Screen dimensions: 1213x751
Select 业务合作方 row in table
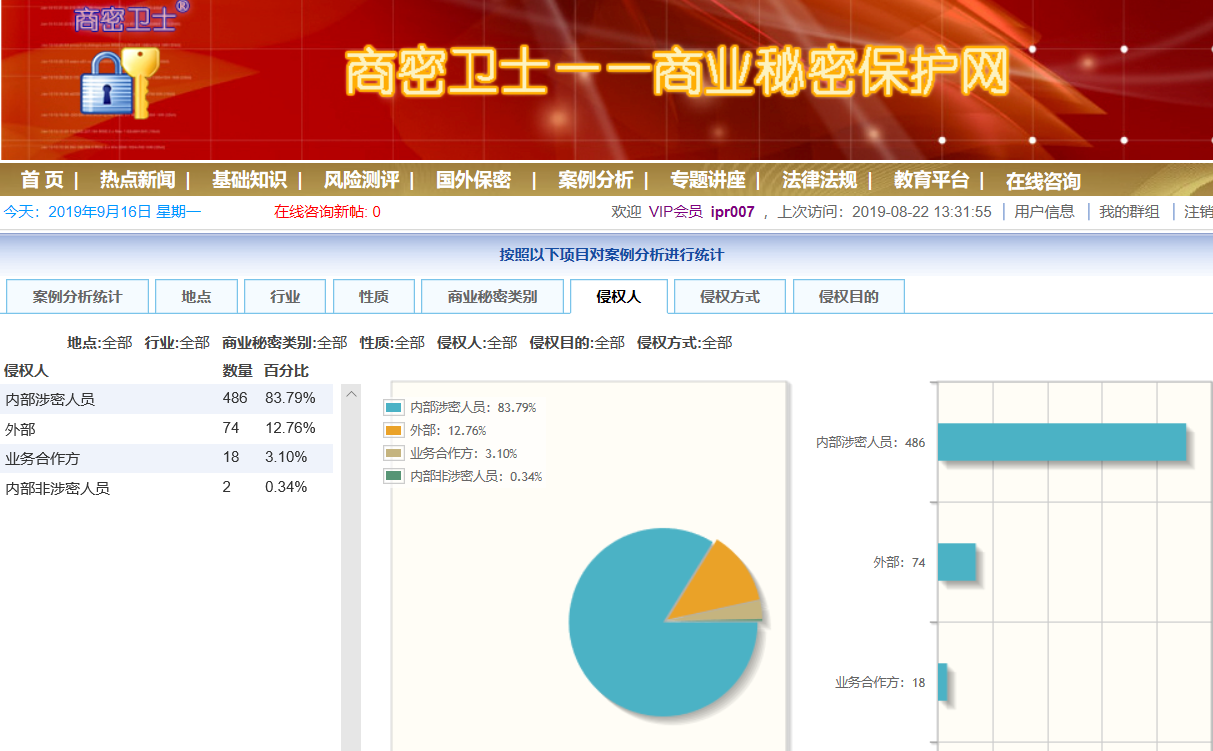point(166,458)
